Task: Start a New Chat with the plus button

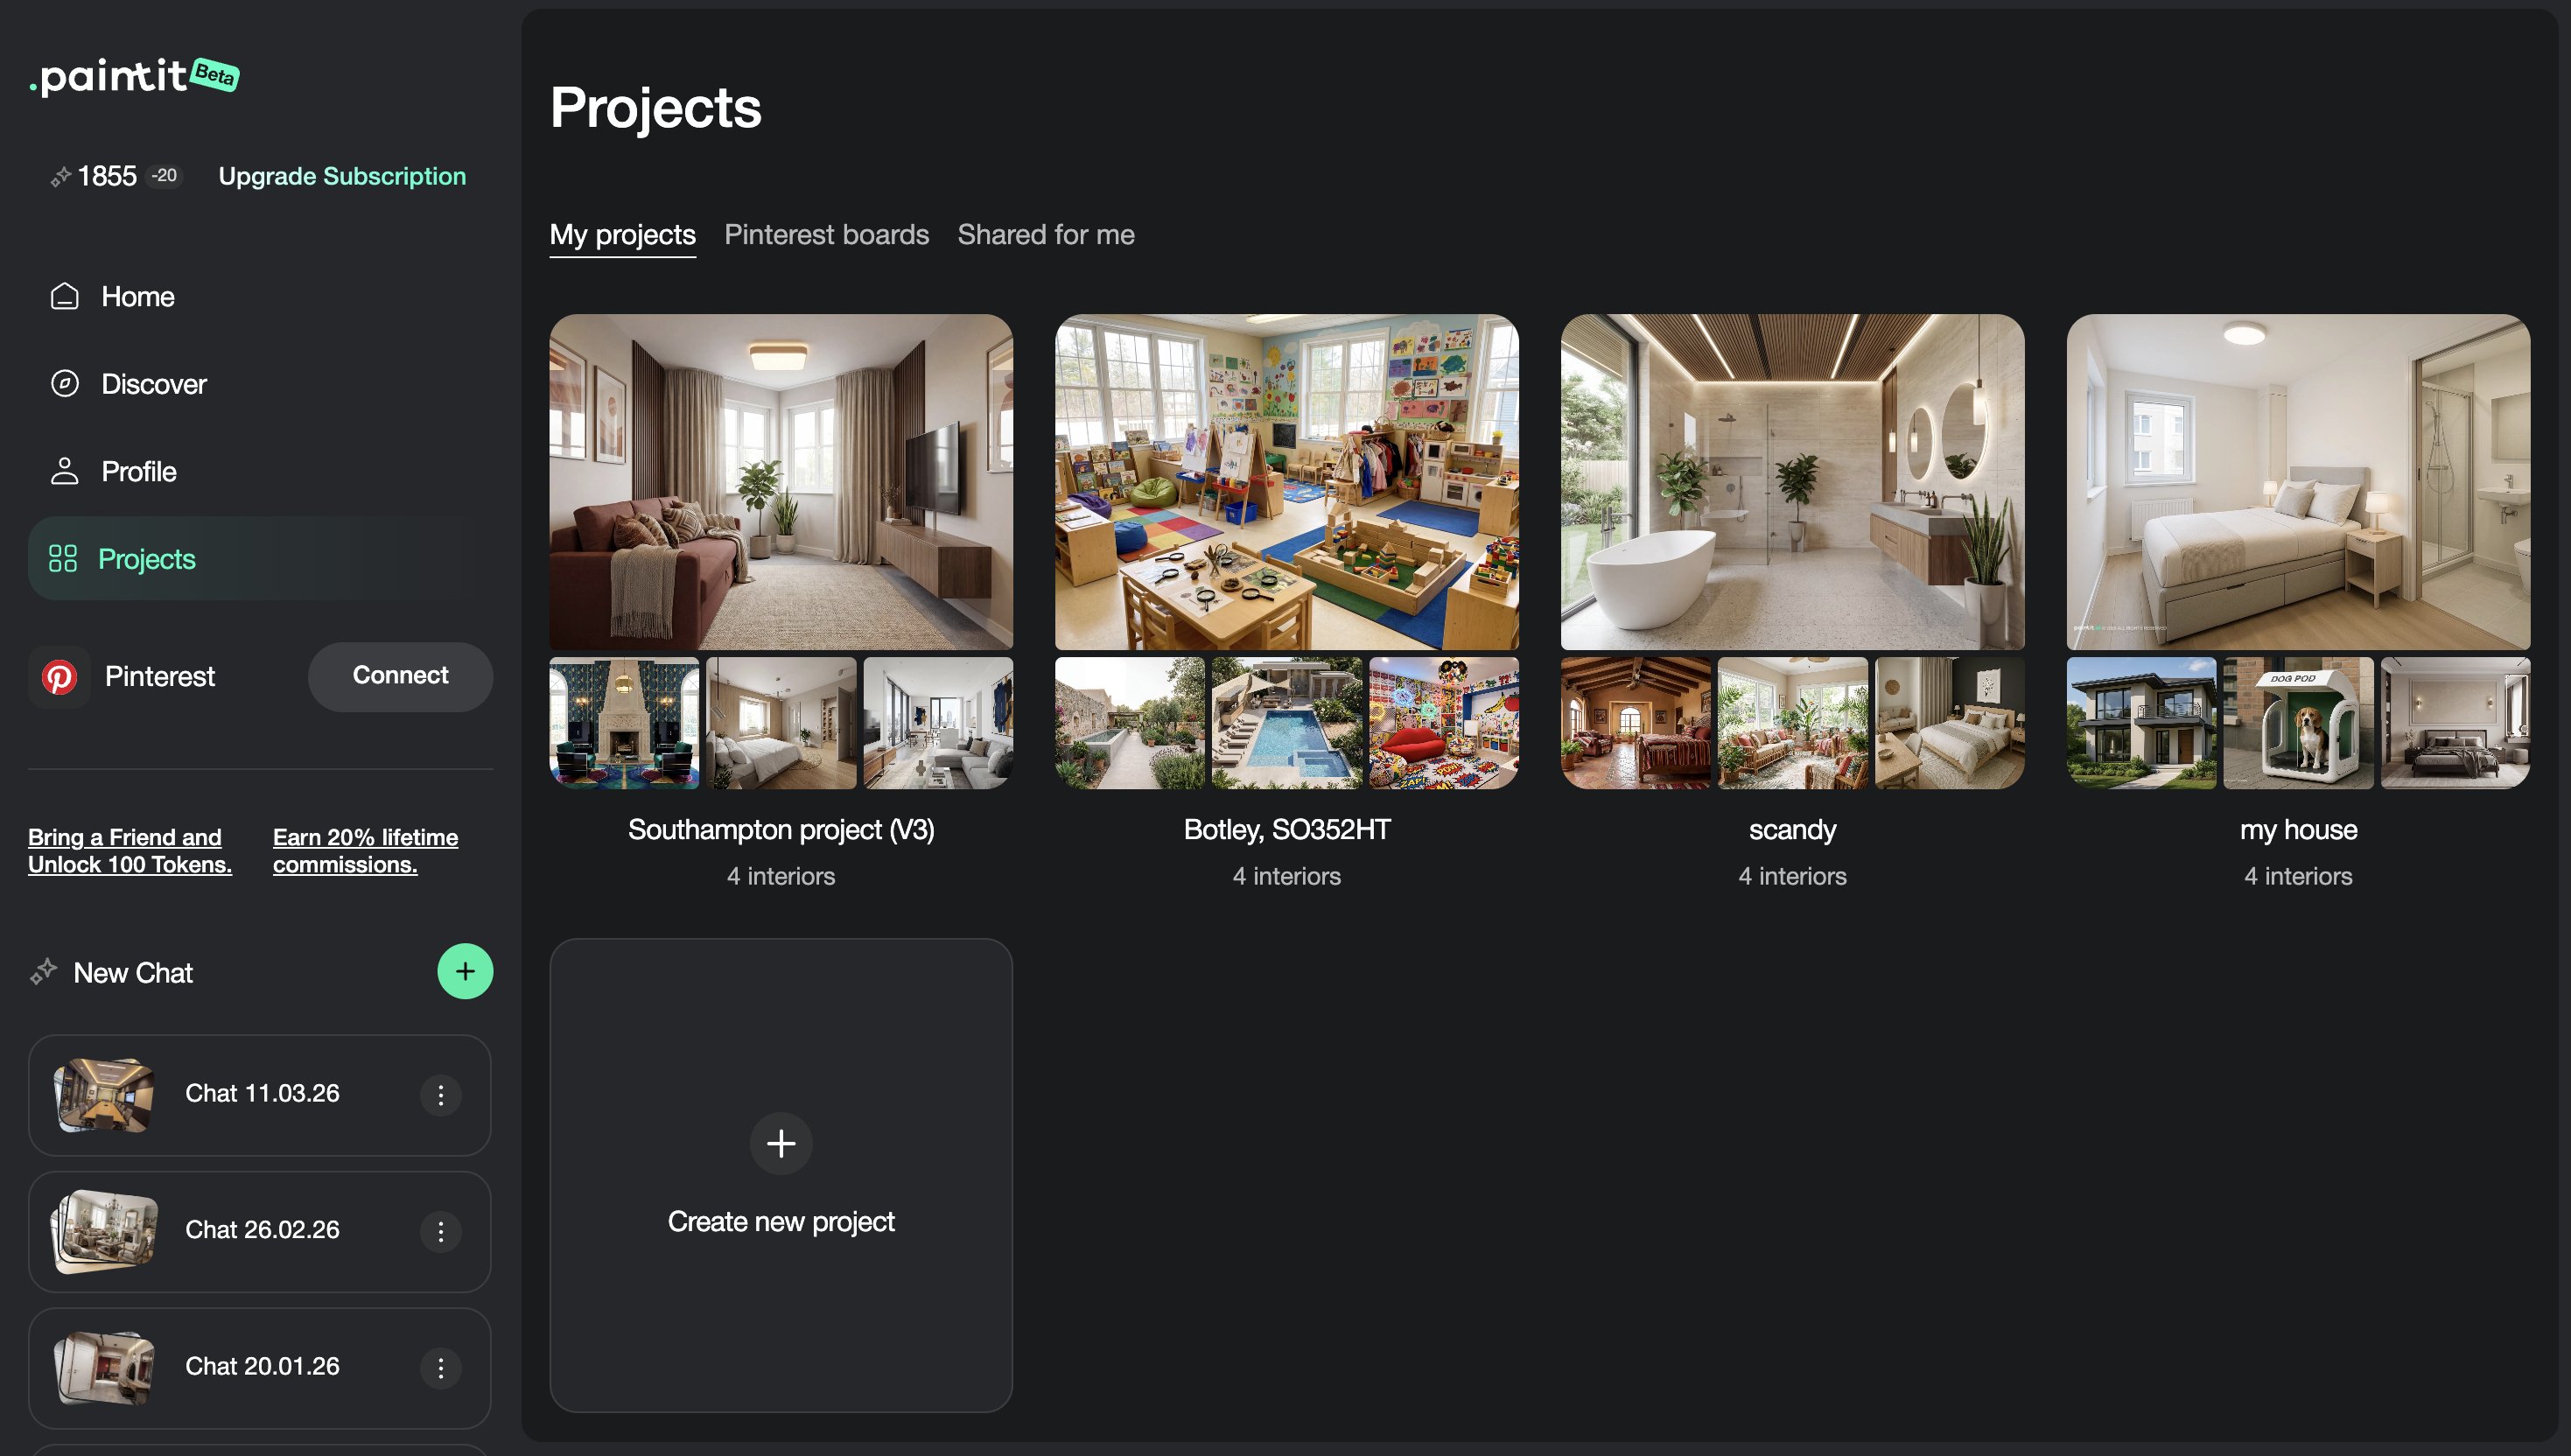Action: click(x=464, y=971)
